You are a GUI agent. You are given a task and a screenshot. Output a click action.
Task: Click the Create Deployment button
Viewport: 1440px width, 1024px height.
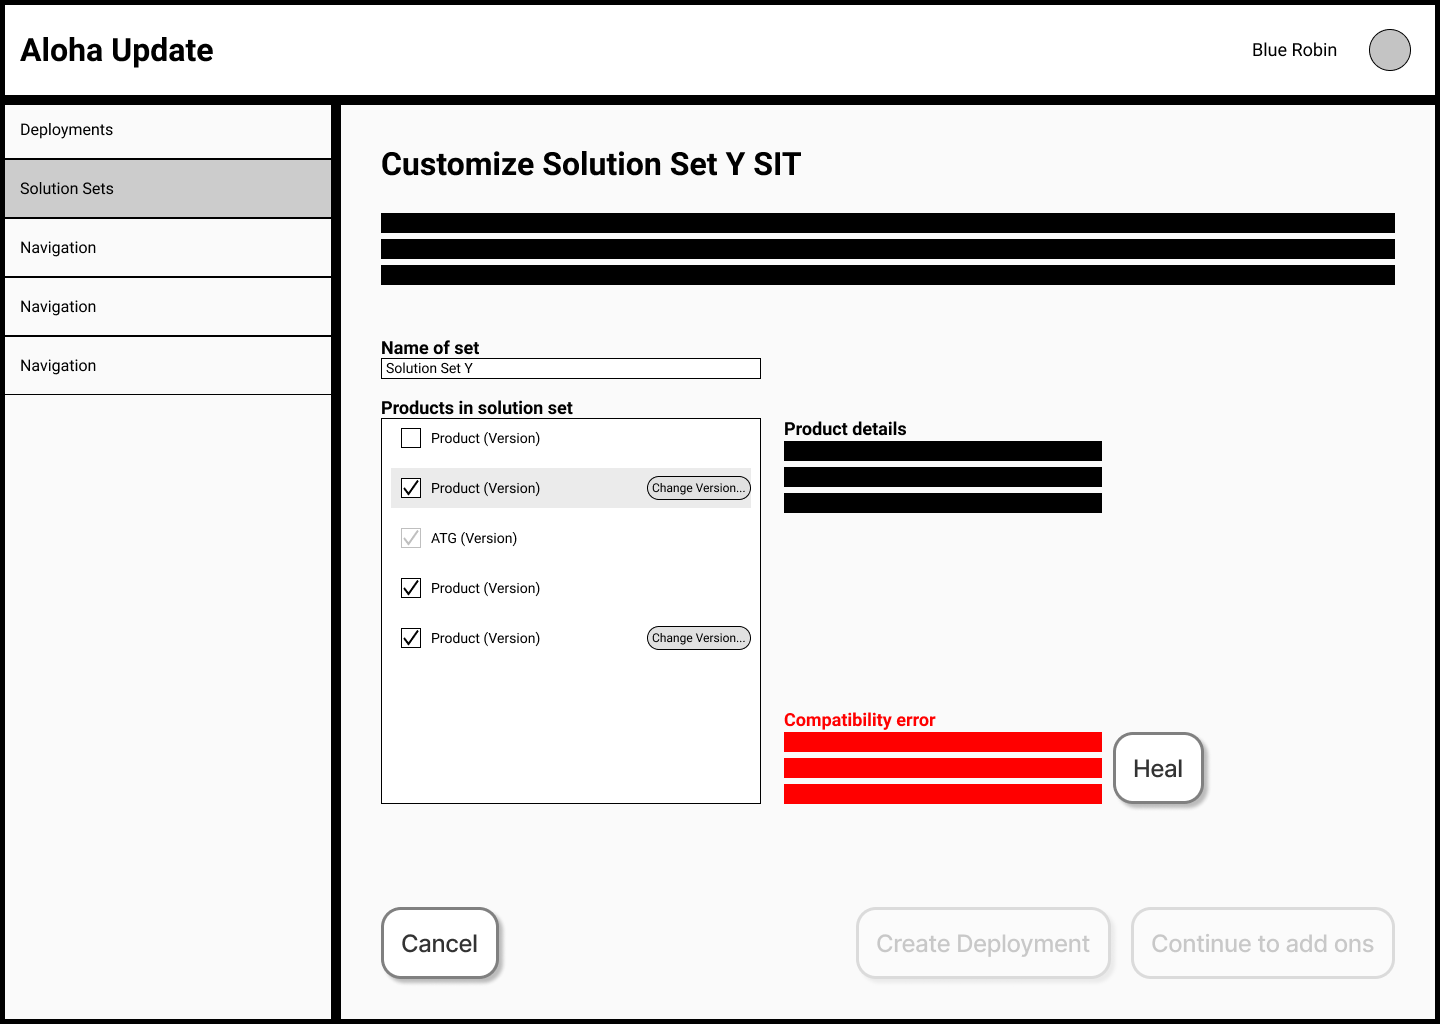pyautogui.click(x=982, y=943)
